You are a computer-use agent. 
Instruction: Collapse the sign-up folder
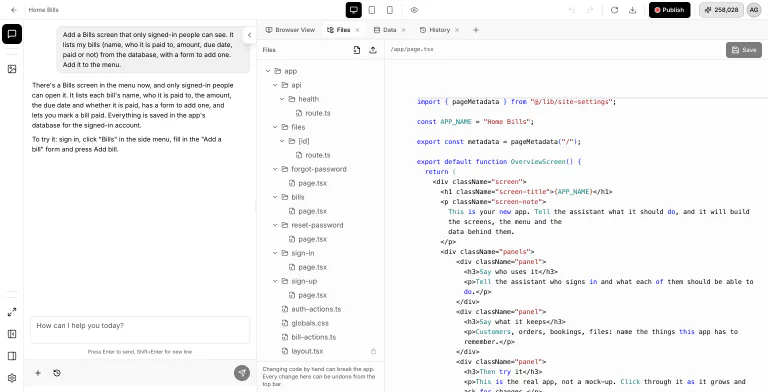pyautogui.click(x=275, y=281)
